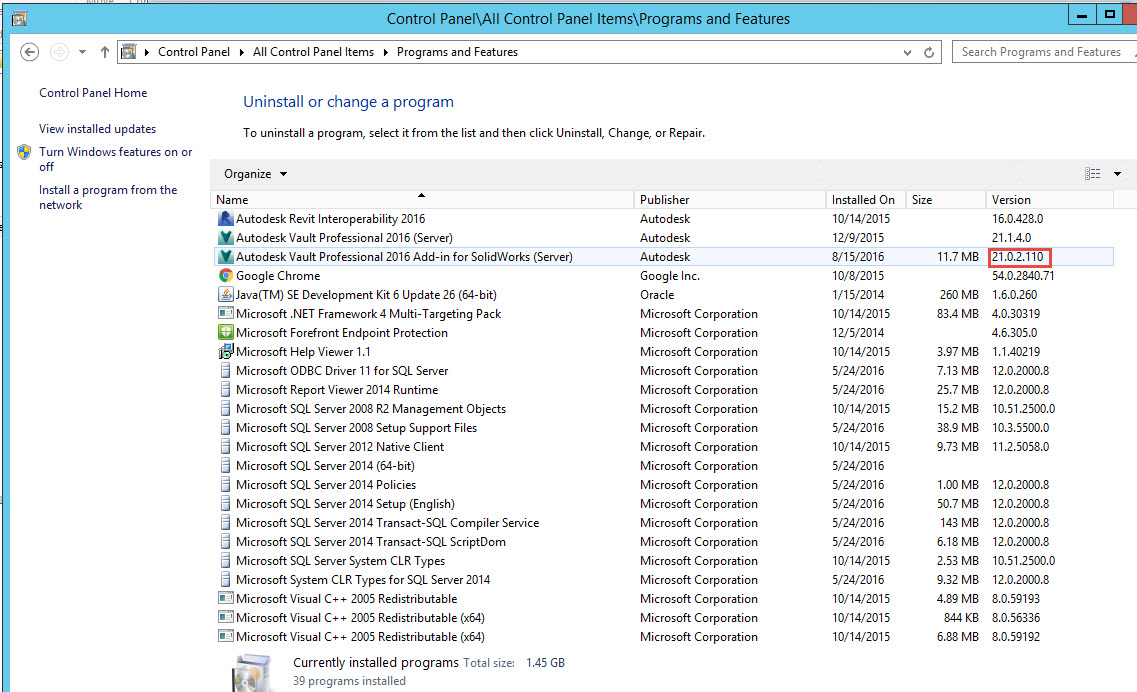Image resolution: width=1137 pixels, height=692 pixels.
Task: Select Visual C++ 2005 Redistributable (x64) 6.88 MB
Action: [x=663, y=636]
